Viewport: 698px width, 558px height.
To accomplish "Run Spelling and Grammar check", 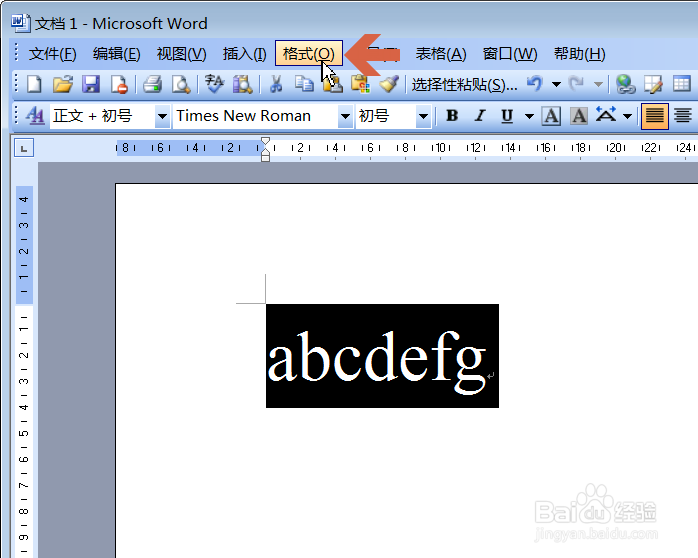I will [214, 84].
